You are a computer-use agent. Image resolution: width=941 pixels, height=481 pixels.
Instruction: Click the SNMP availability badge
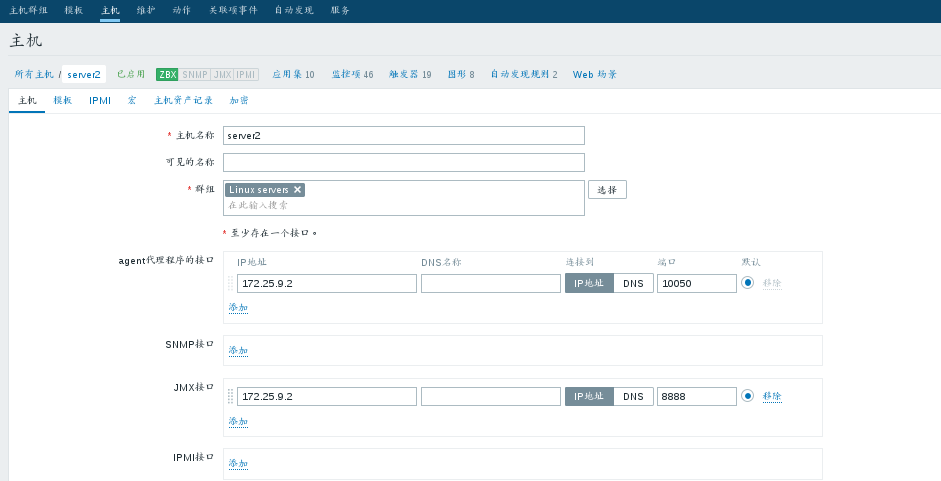(x=195, y=74)
